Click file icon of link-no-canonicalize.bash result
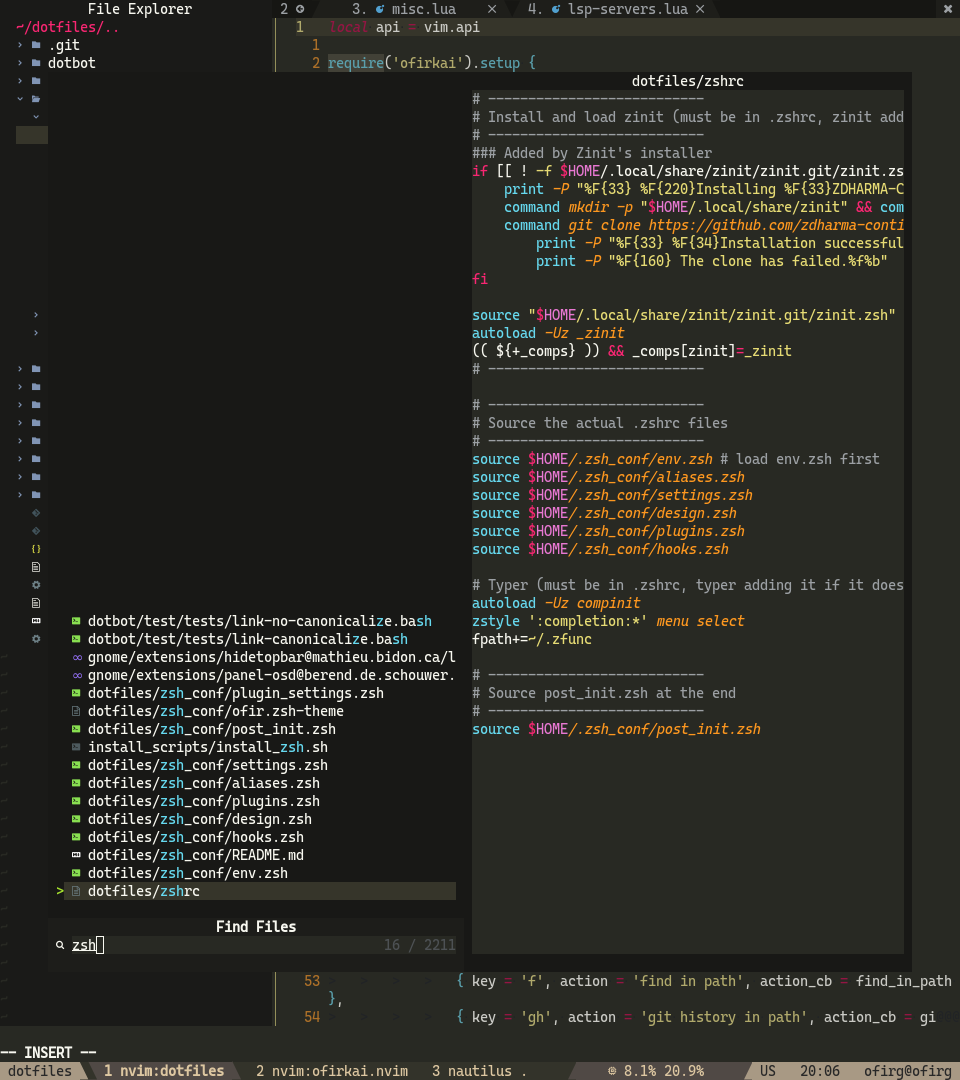960x1080 pixels. (x=76, y=621)
